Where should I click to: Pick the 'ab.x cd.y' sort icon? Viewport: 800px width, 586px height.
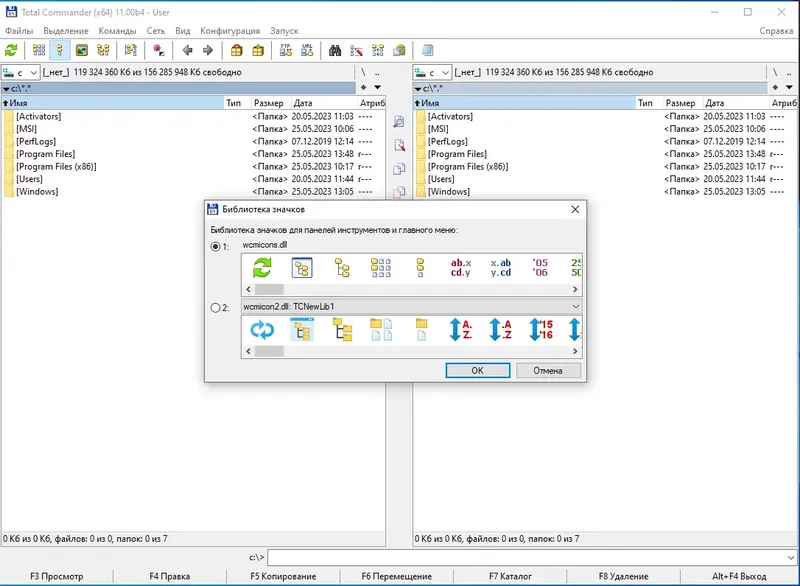pos(461,267)
